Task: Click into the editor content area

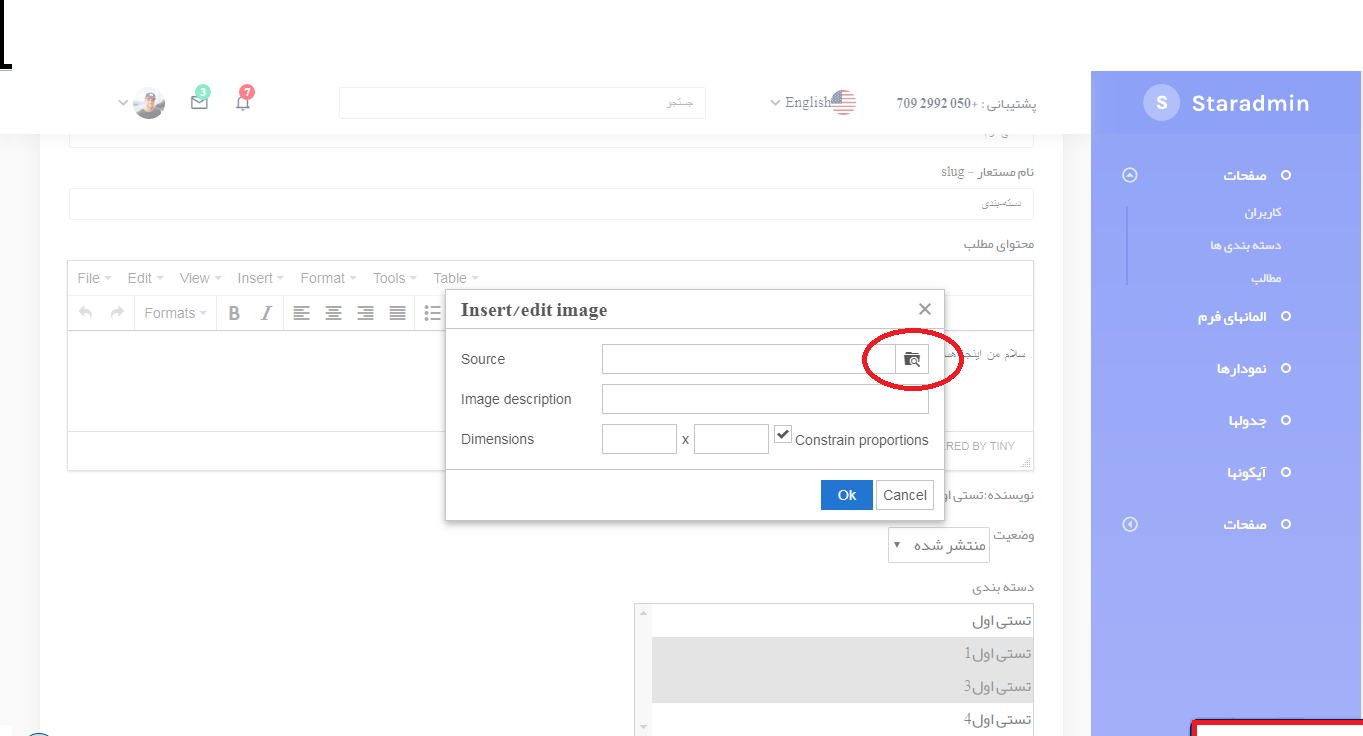Action: 256,381
